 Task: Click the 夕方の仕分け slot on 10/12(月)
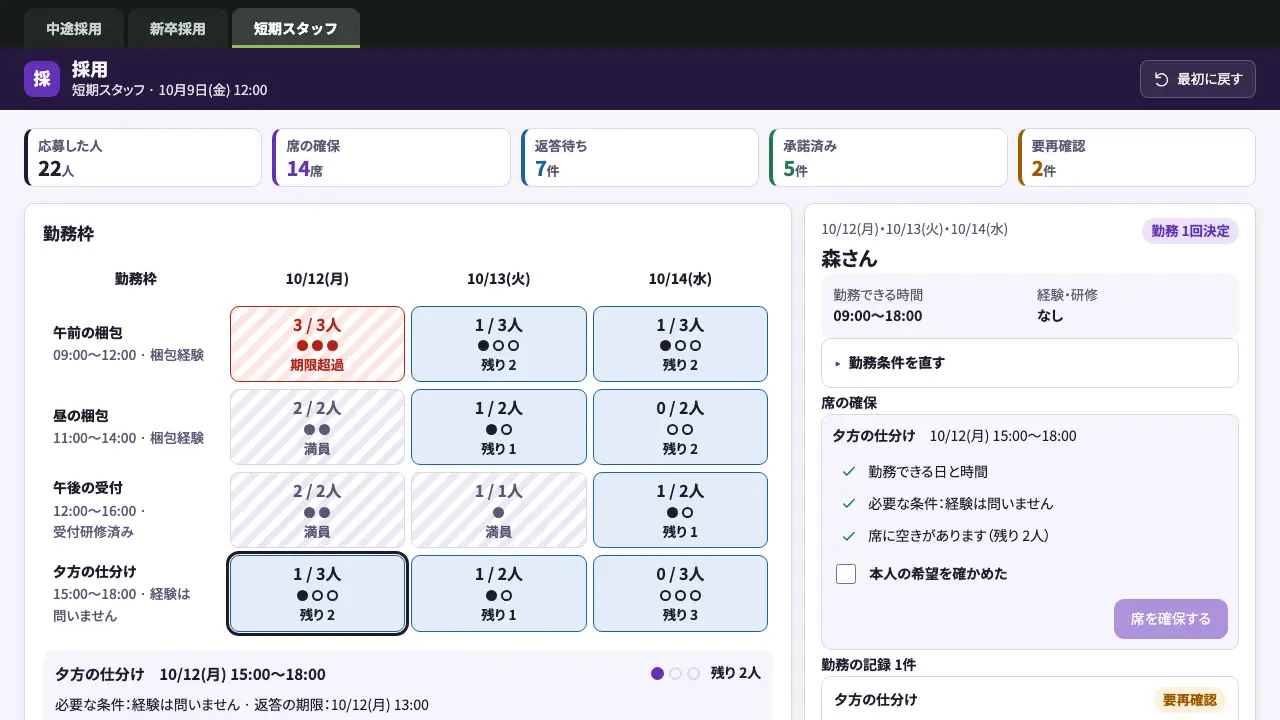[x=317, y=593]
